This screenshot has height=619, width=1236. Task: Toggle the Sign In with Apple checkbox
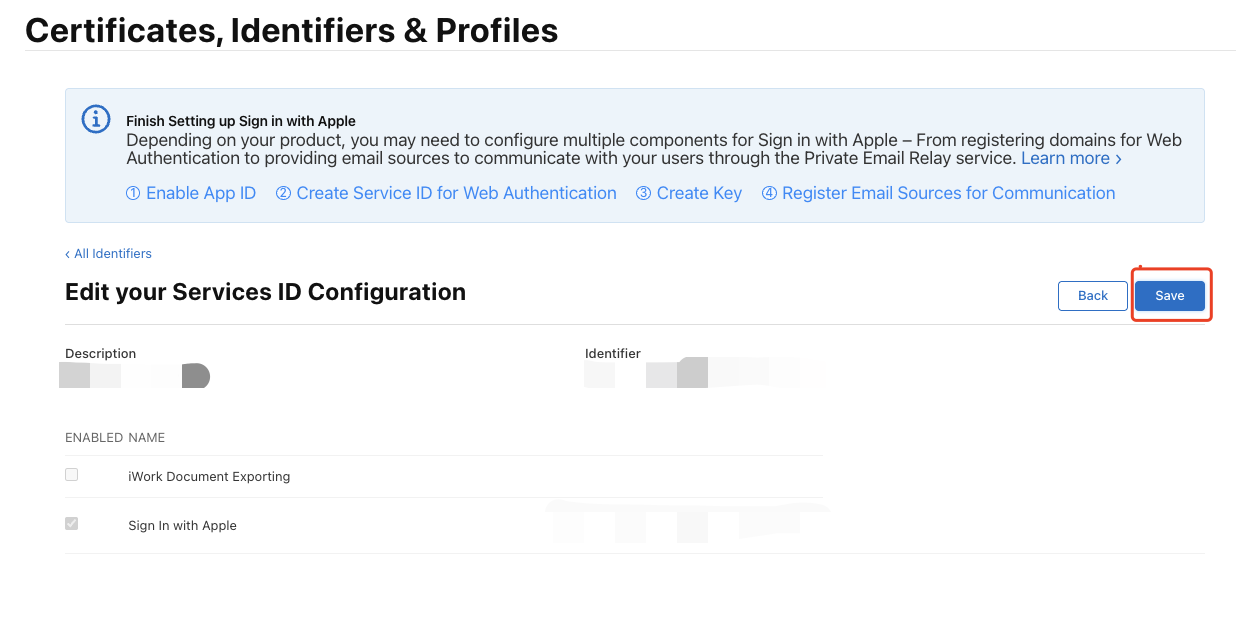point(72,524)
